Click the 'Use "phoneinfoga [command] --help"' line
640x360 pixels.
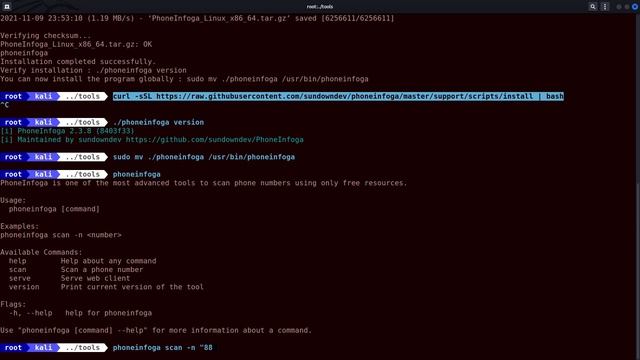(156, 331)
